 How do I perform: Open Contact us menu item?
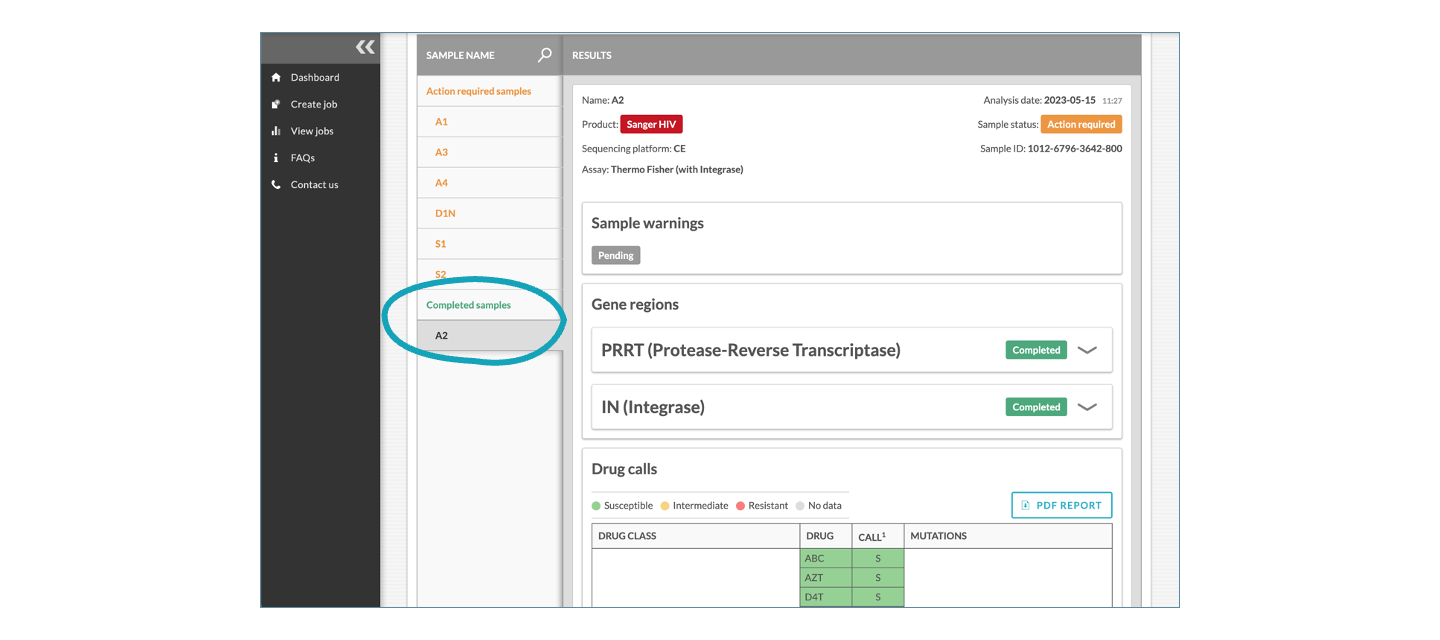click(315, 185)
